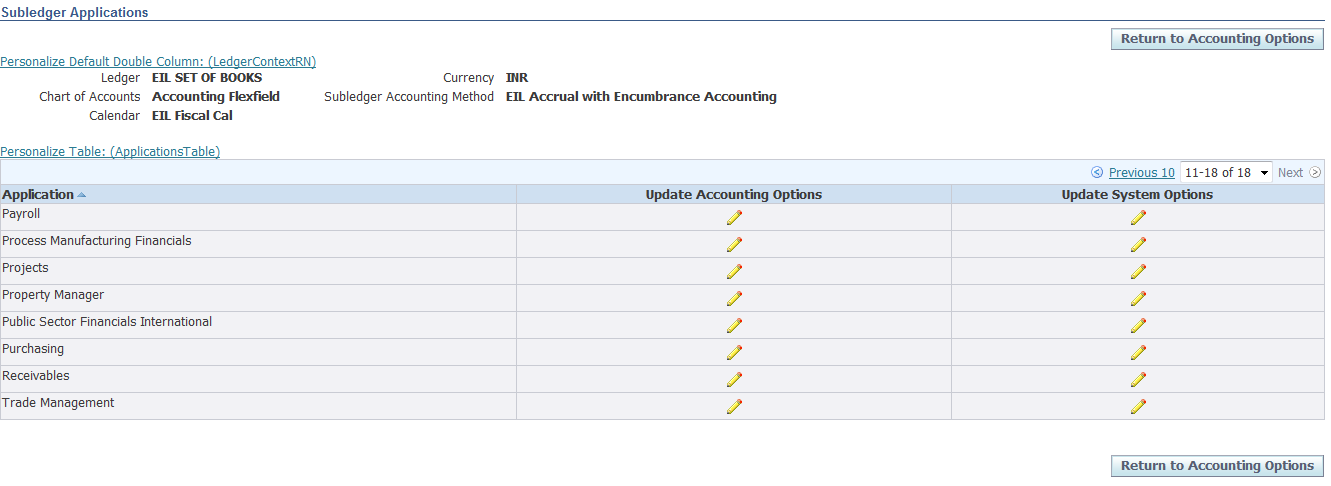Edit system options for Trade Management
1331x486 pixels.
[x=1138, y=406]
